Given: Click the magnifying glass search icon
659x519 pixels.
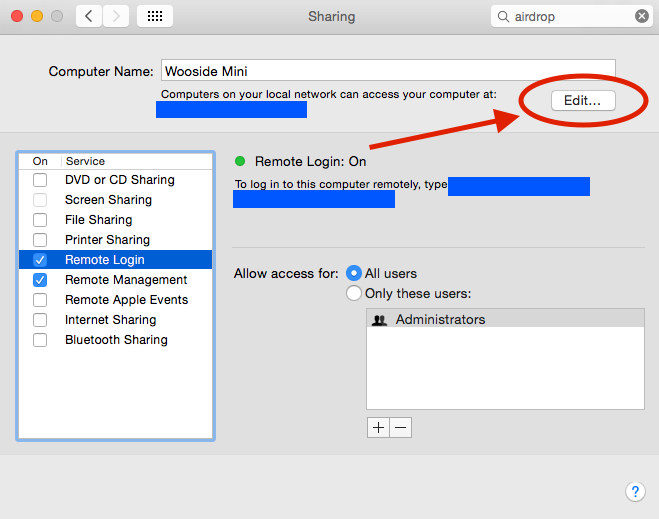Looking at the screenshot, I should coord(503,16).
